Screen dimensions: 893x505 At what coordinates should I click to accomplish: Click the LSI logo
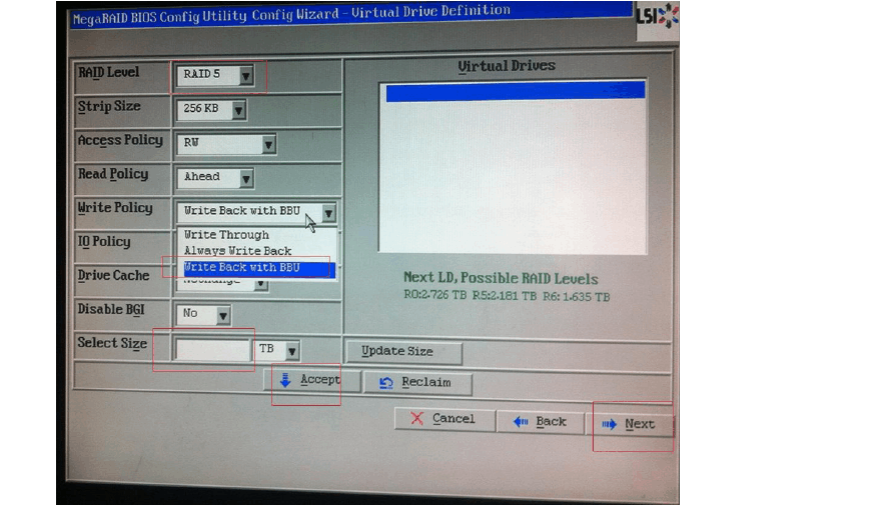click(657, 17)
